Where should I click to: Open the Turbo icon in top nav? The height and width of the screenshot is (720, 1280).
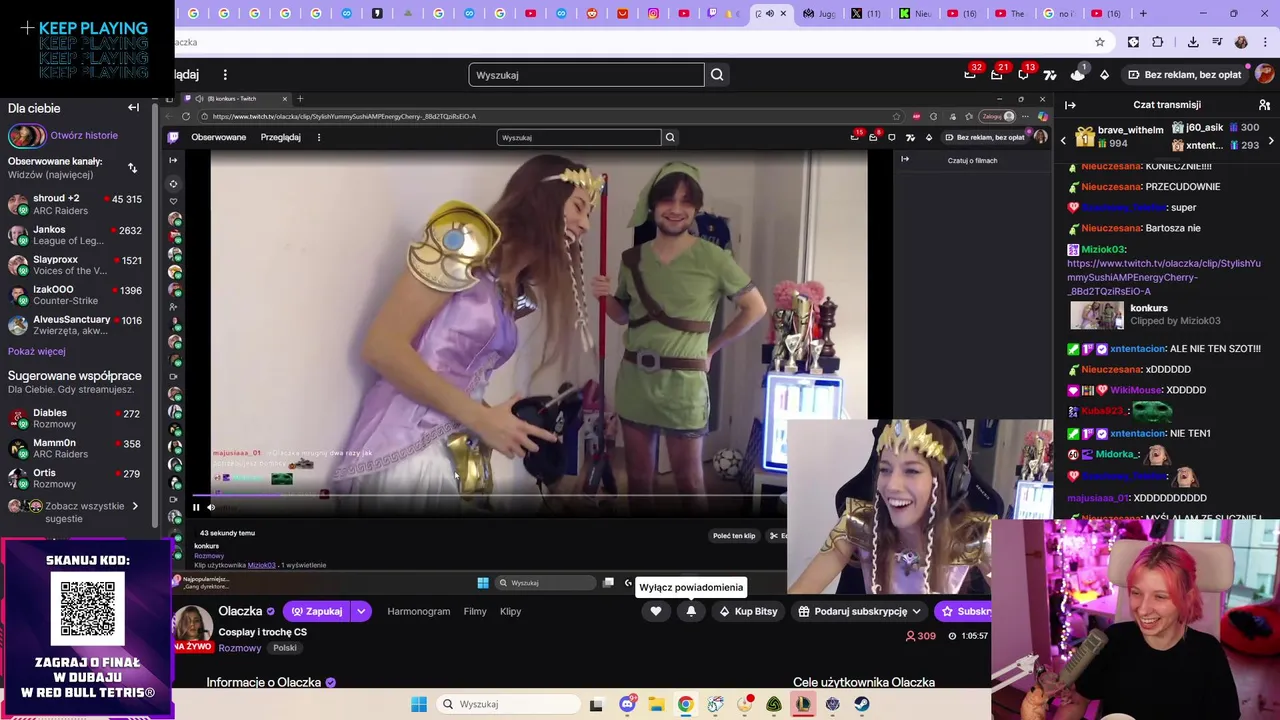click(1050, 75)
